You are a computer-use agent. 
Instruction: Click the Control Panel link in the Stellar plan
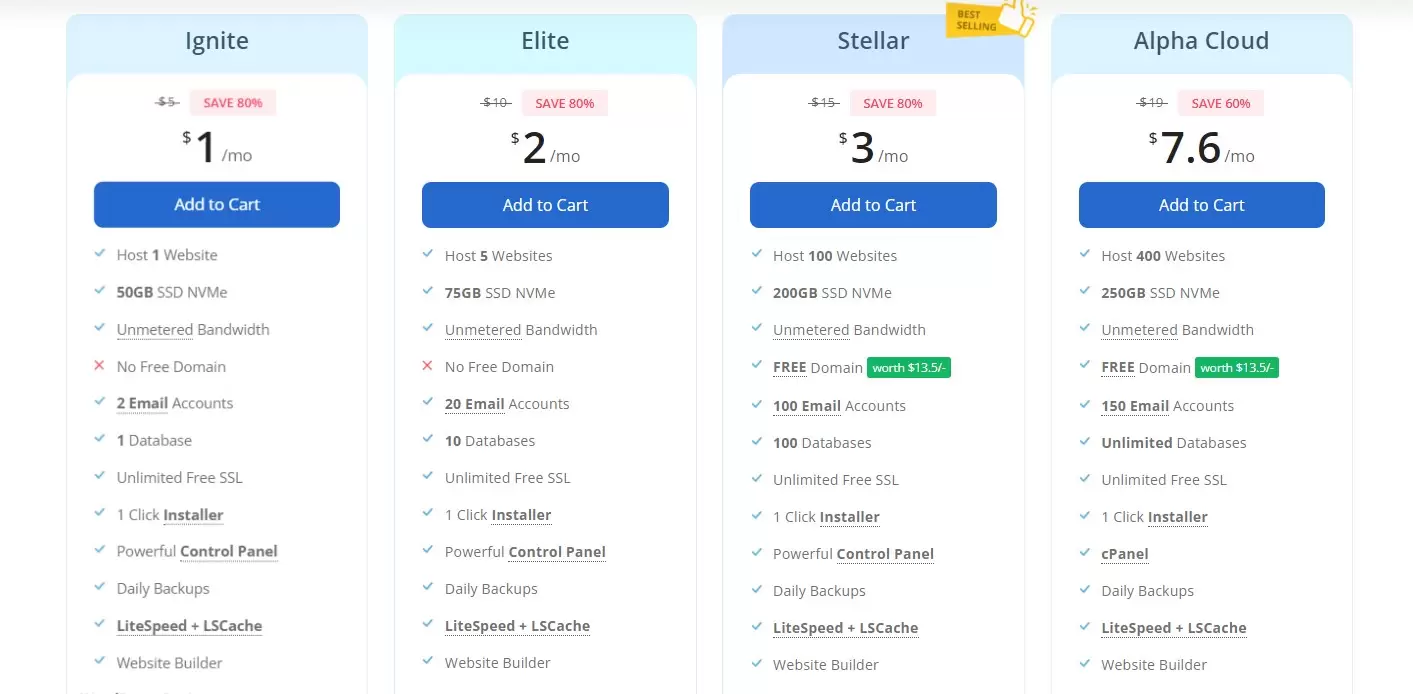885,554
